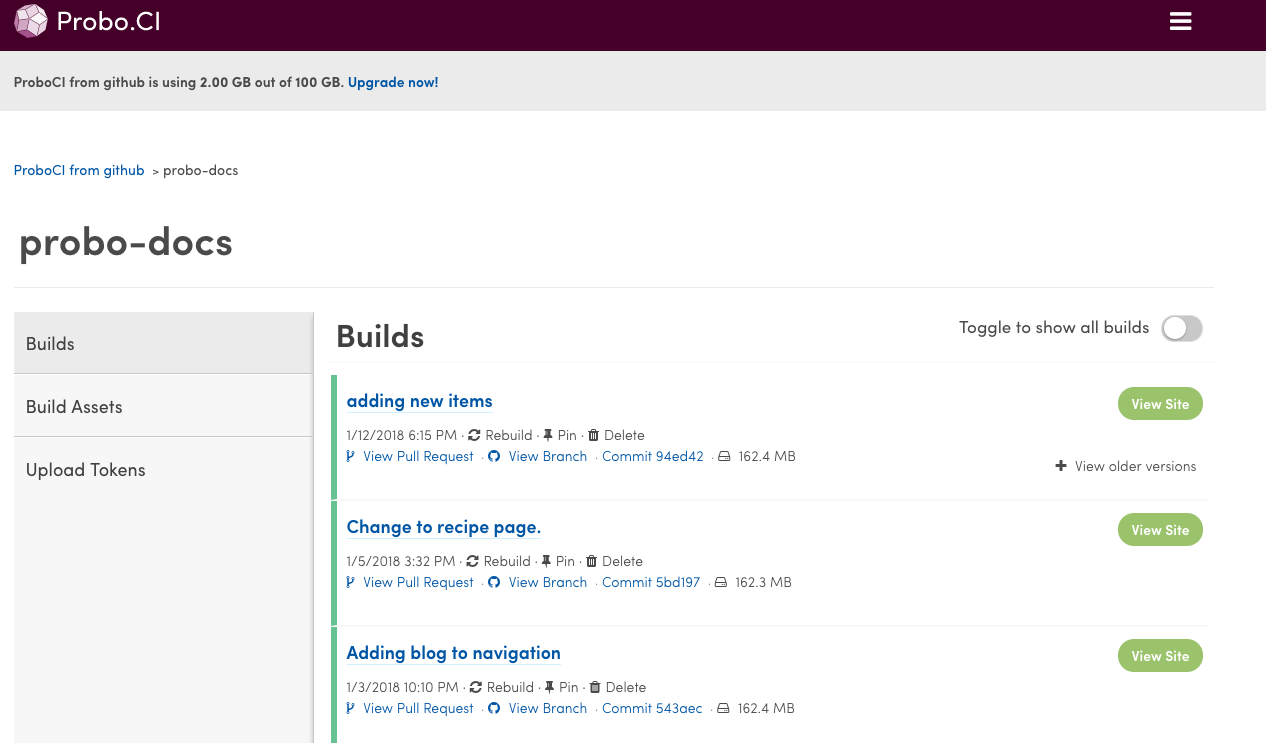Click disk size icon beside 162.4 MB, commit 94ed42
The width and height of the screenshot is (1266, 743).
[724, 457]
